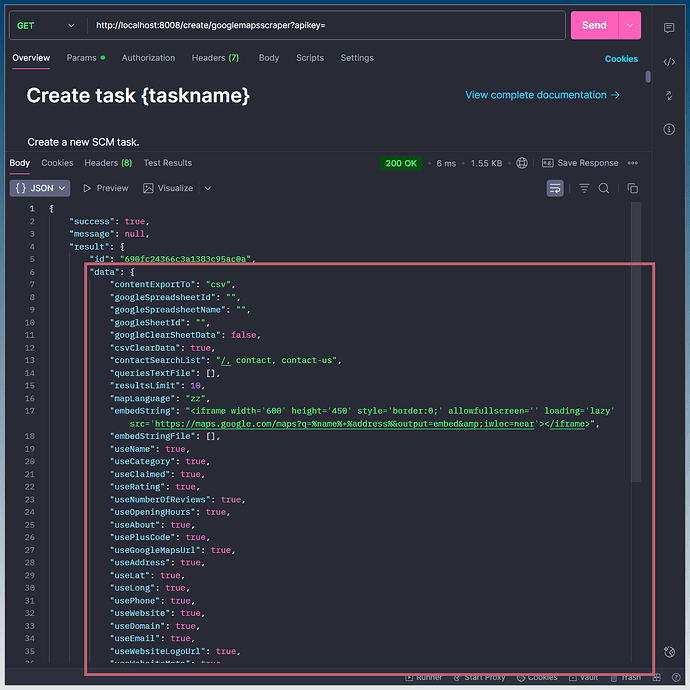
Task: Switch to the Authorization tab
Action: coord(148,58)
